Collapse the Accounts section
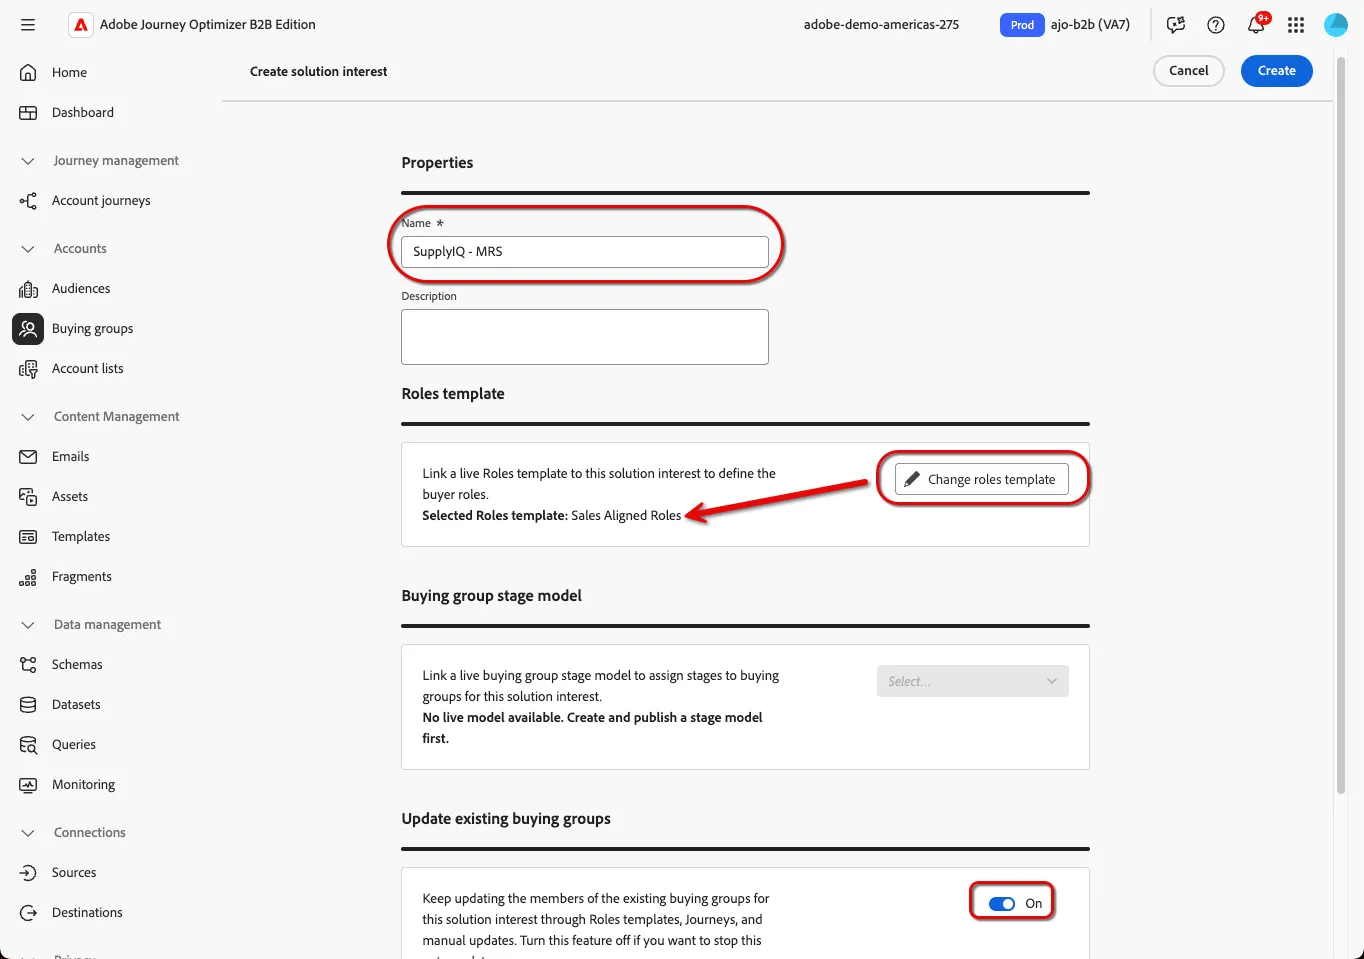Viewport: 1364px width, 959px height. [28, 248]
